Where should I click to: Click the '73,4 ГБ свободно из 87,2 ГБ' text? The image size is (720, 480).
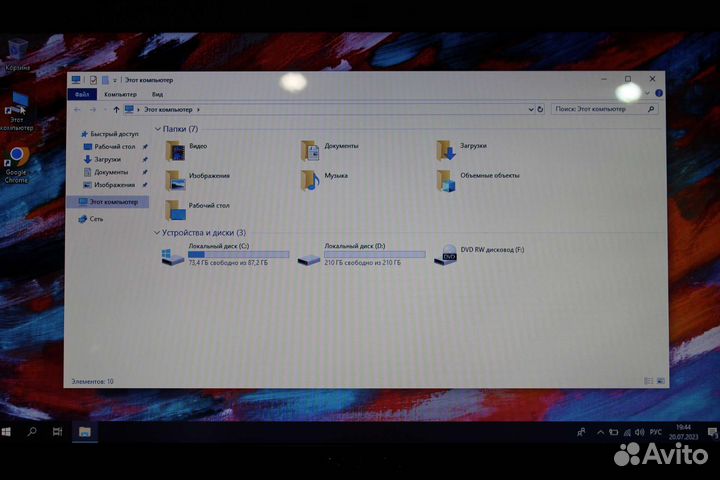[228, 263]
